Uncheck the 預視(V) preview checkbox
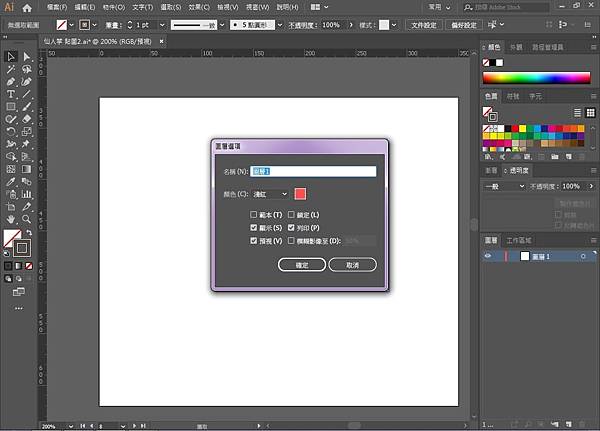The width and height of the screenshot is (600, 431). coord(253,241)
